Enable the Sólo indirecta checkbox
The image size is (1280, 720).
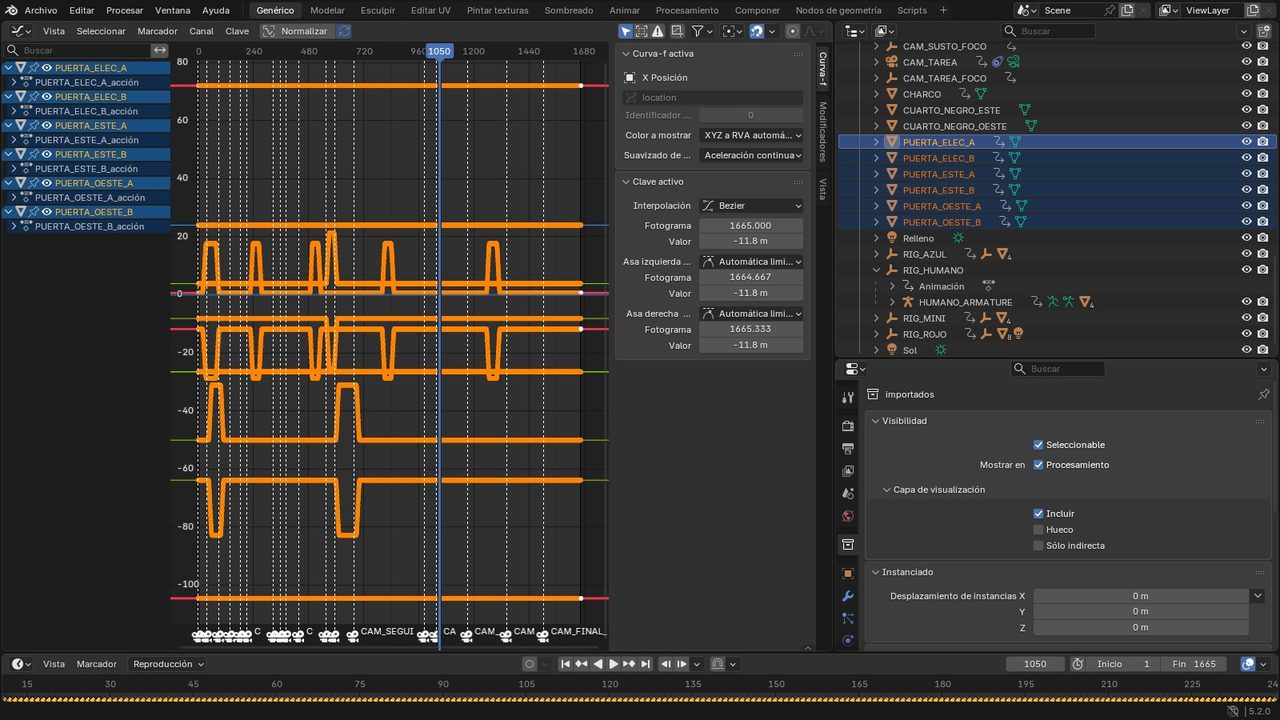pos(1038,545)
